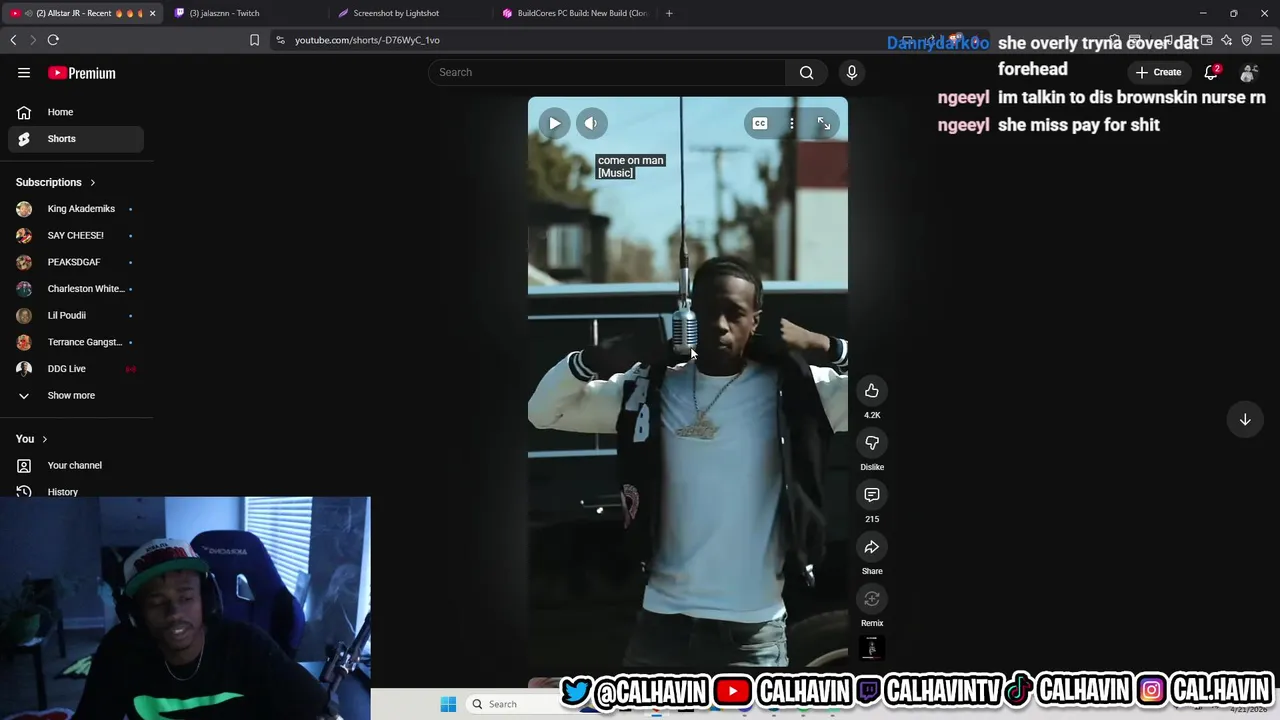Open Terrance Gangsta channel
1280x720 pixels.
76,342
